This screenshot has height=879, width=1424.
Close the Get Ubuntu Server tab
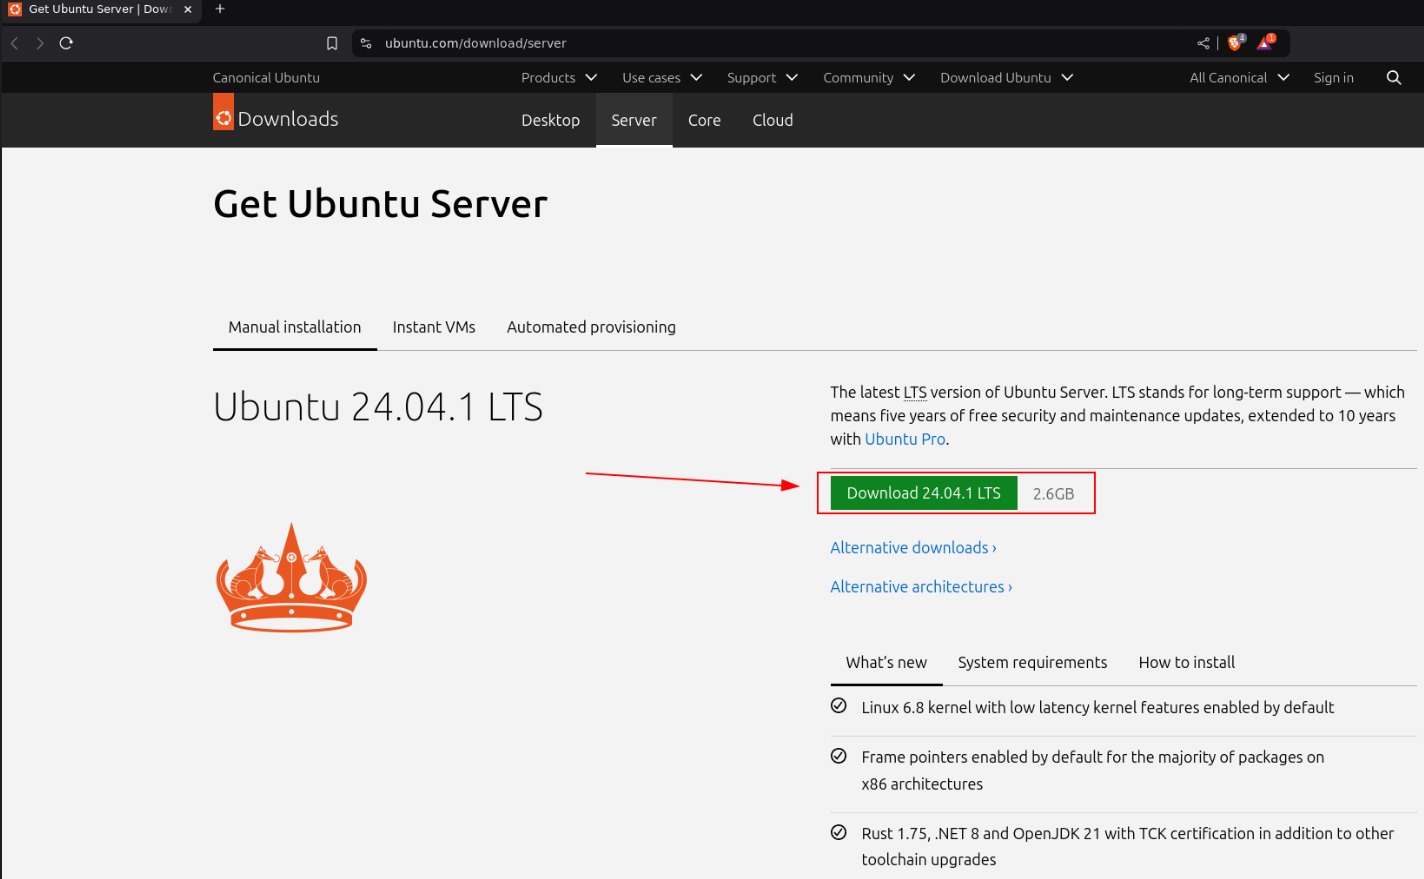(188, 9)
